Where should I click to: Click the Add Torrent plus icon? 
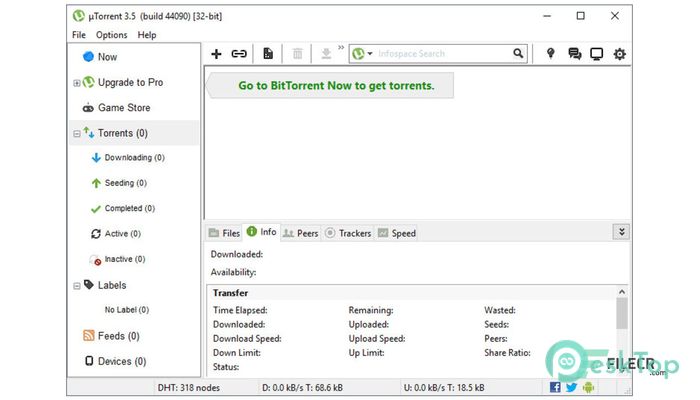click(217, 54)
